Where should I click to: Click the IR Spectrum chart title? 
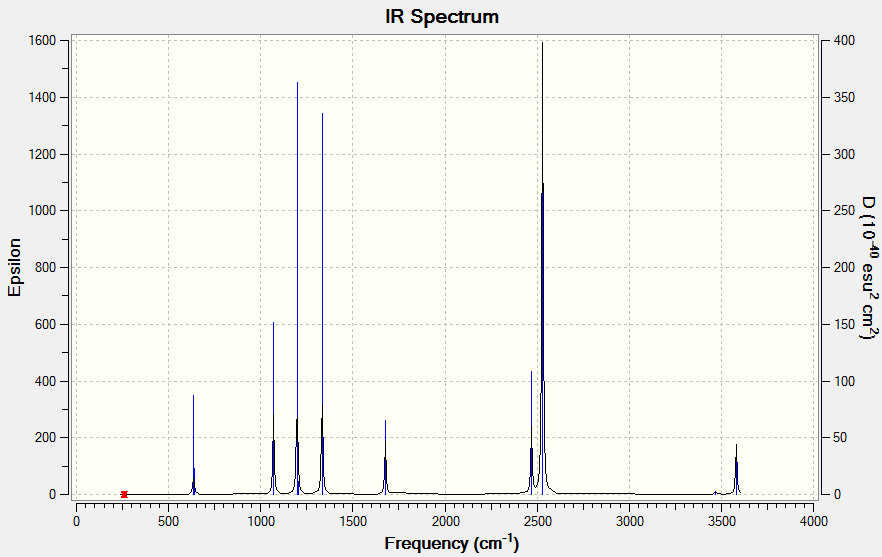(x=442, y=16)
